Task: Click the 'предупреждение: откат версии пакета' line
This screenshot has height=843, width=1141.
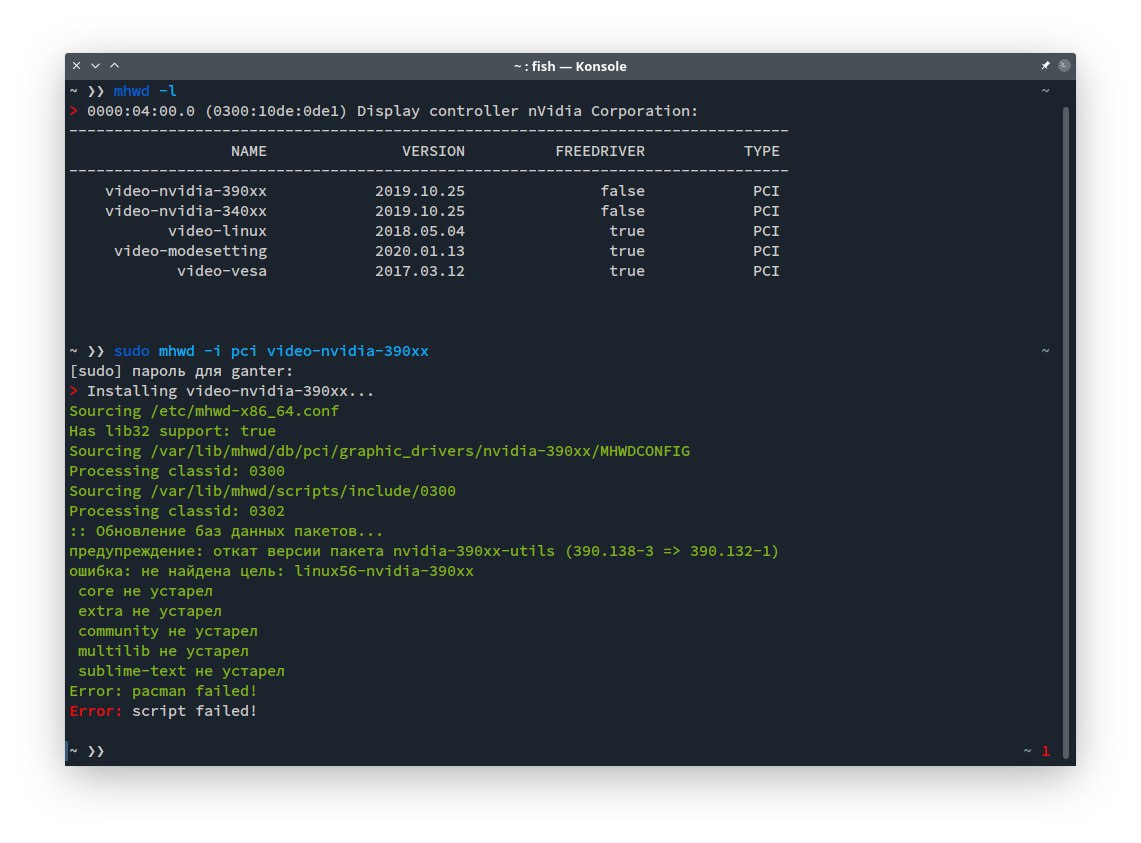Action: coord(424,551)
